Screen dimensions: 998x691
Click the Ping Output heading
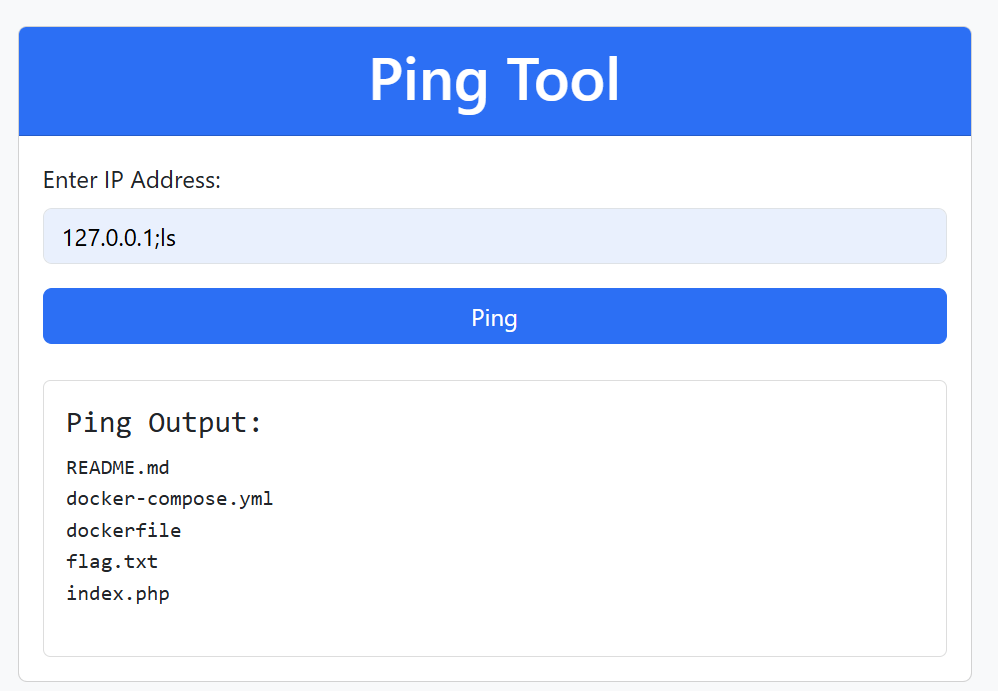(x=164, y=423)
